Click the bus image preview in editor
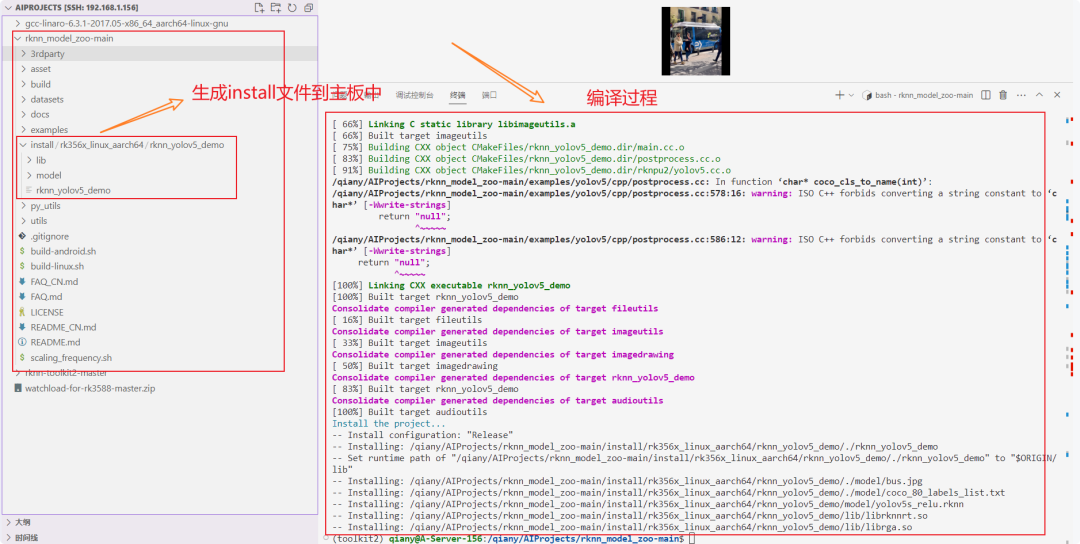This screenshot has height=544, width=1080. (696, 41)
